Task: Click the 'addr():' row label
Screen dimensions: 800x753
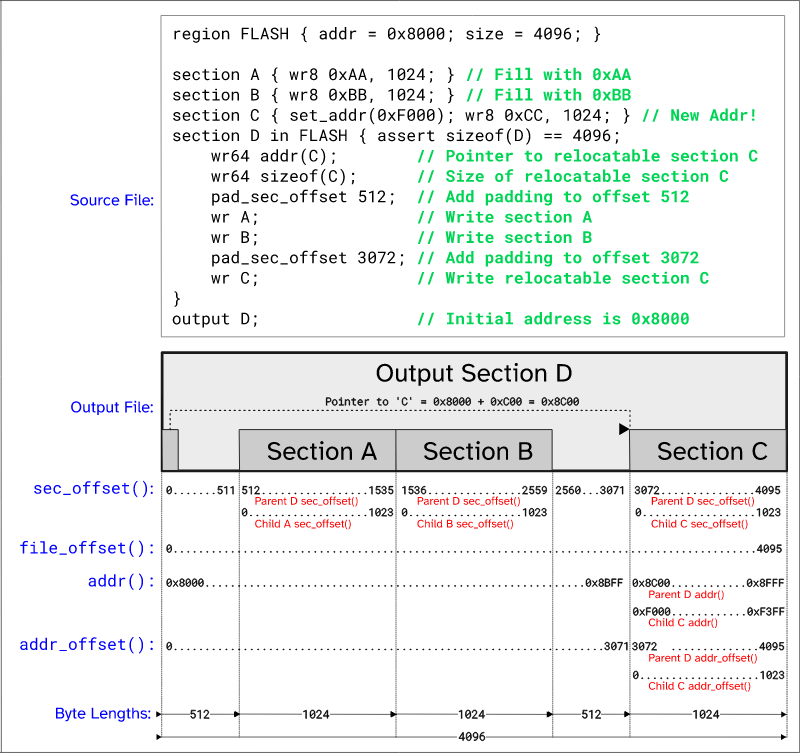Action: click(121, 581)
